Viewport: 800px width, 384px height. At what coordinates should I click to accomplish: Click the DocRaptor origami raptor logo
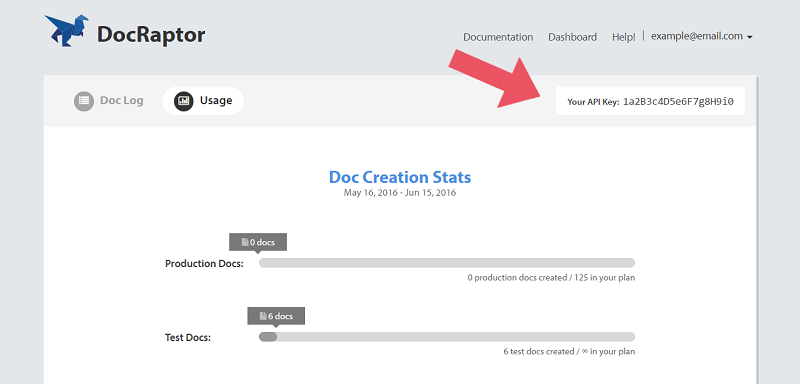click(x=67, y=31)
